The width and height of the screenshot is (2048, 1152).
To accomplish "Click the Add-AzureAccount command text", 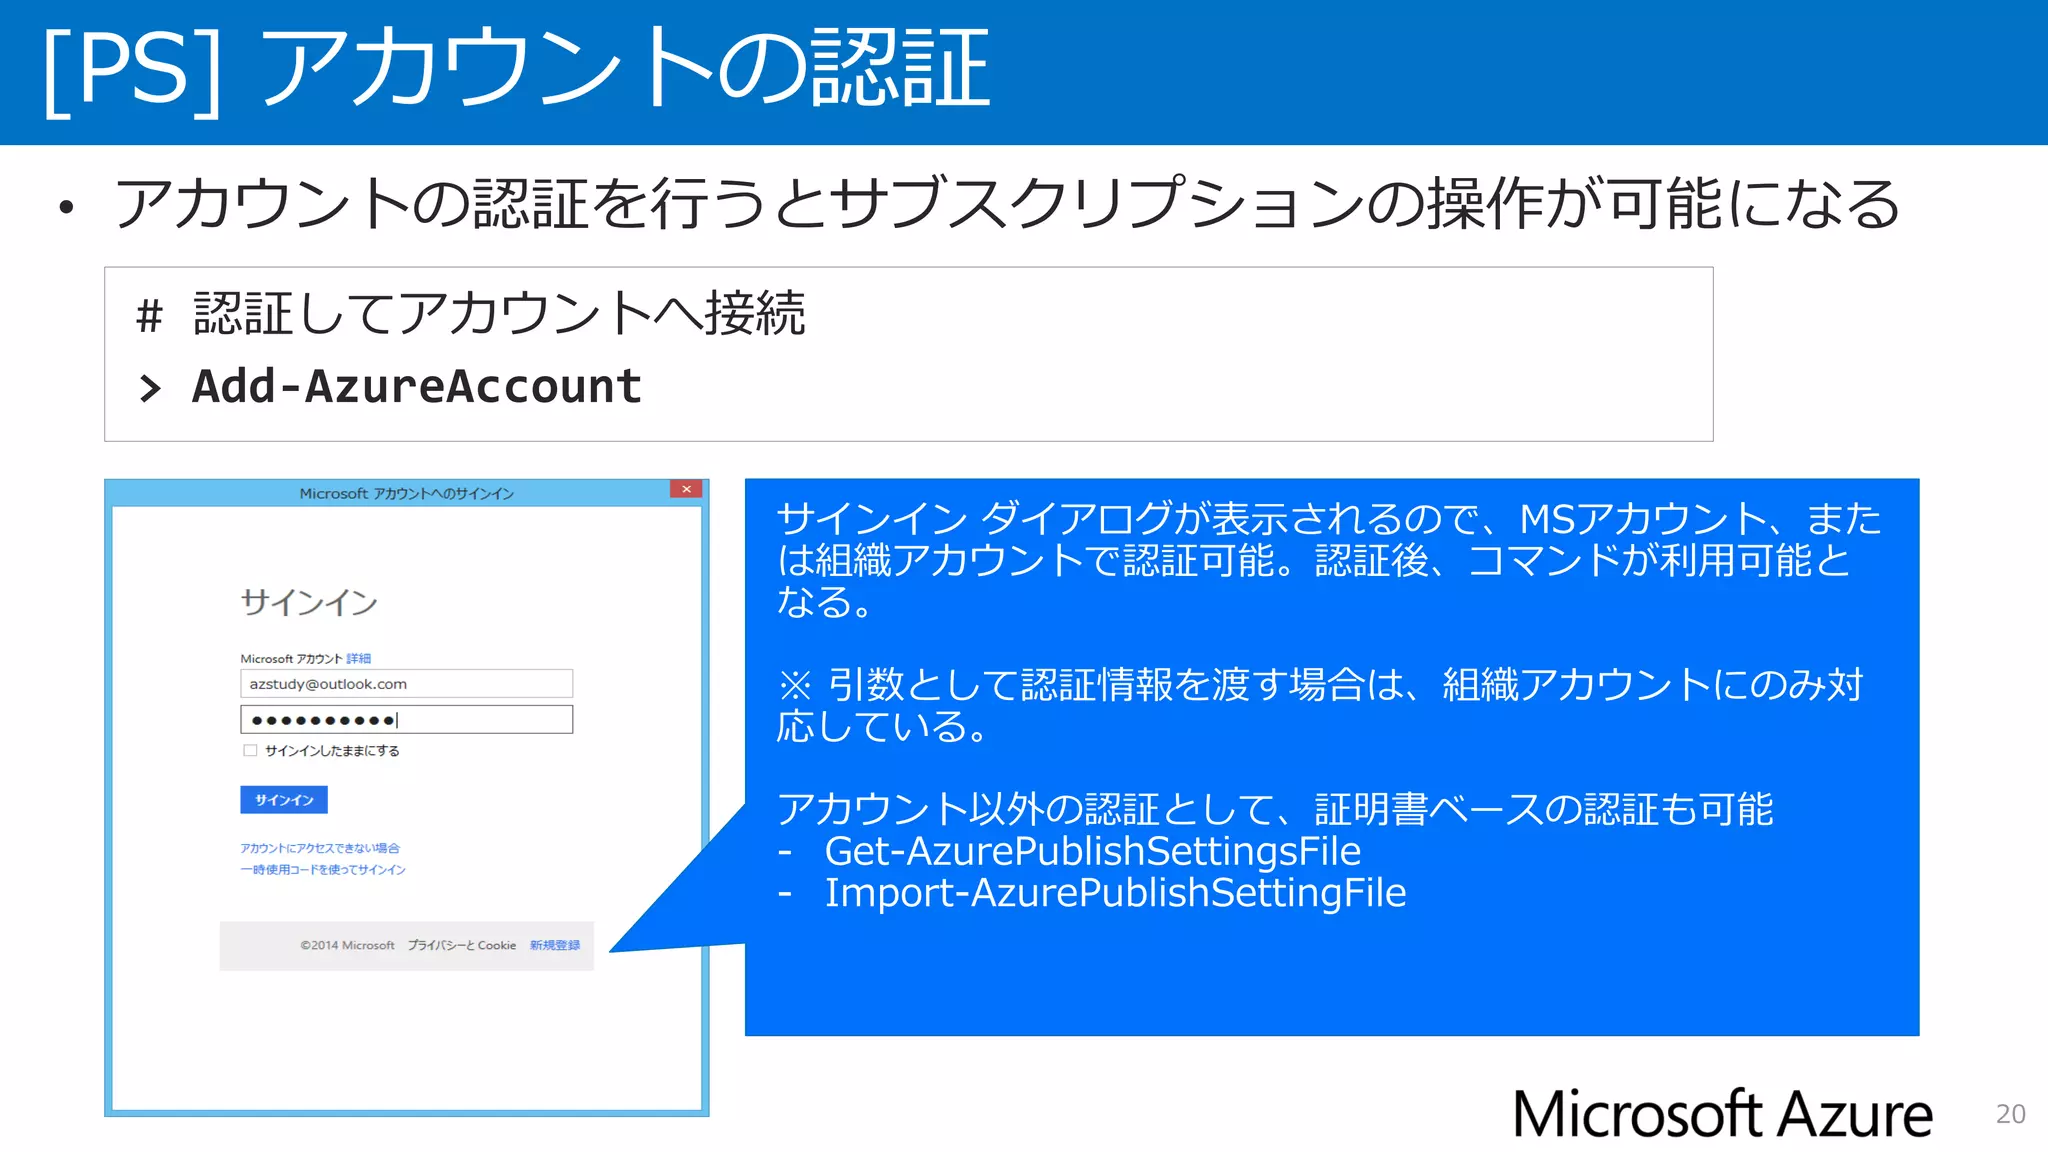I will [x=416, y=386].
